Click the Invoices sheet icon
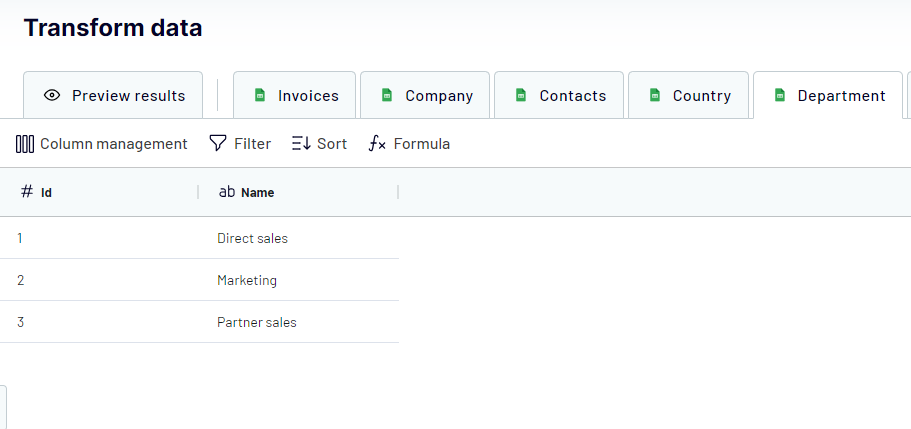This screenshot has width=911, height=429. click(x=259, y=96)
